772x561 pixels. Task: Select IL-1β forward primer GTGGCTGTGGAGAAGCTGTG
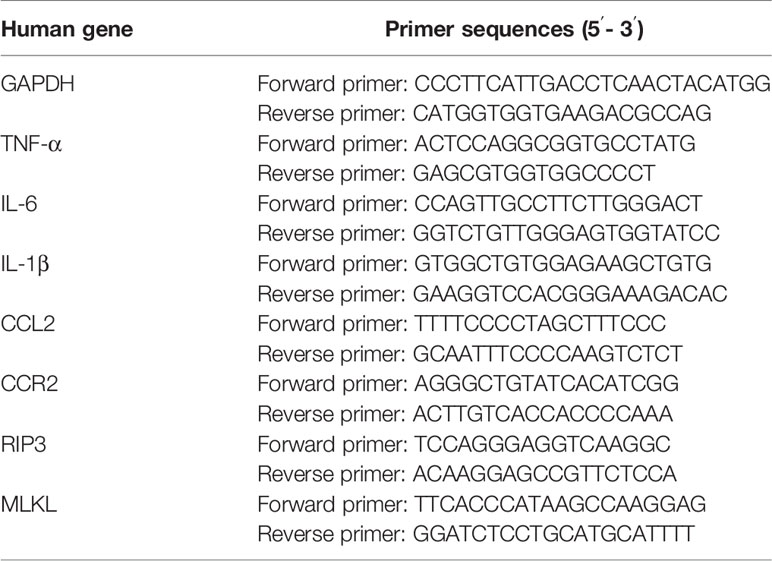point(563,264)
